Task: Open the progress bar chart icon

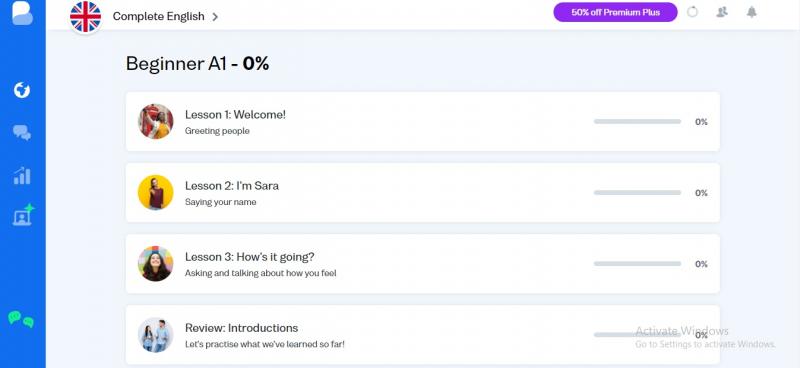Action: (22, 176)
